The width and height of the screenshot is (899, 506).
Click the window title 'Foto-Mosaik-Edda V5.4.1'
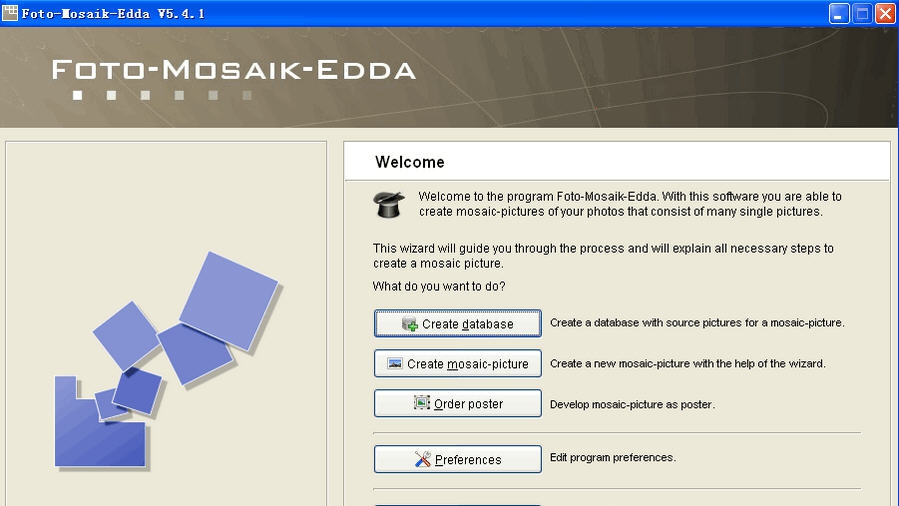pyautogui.click(x=113, y=13)
